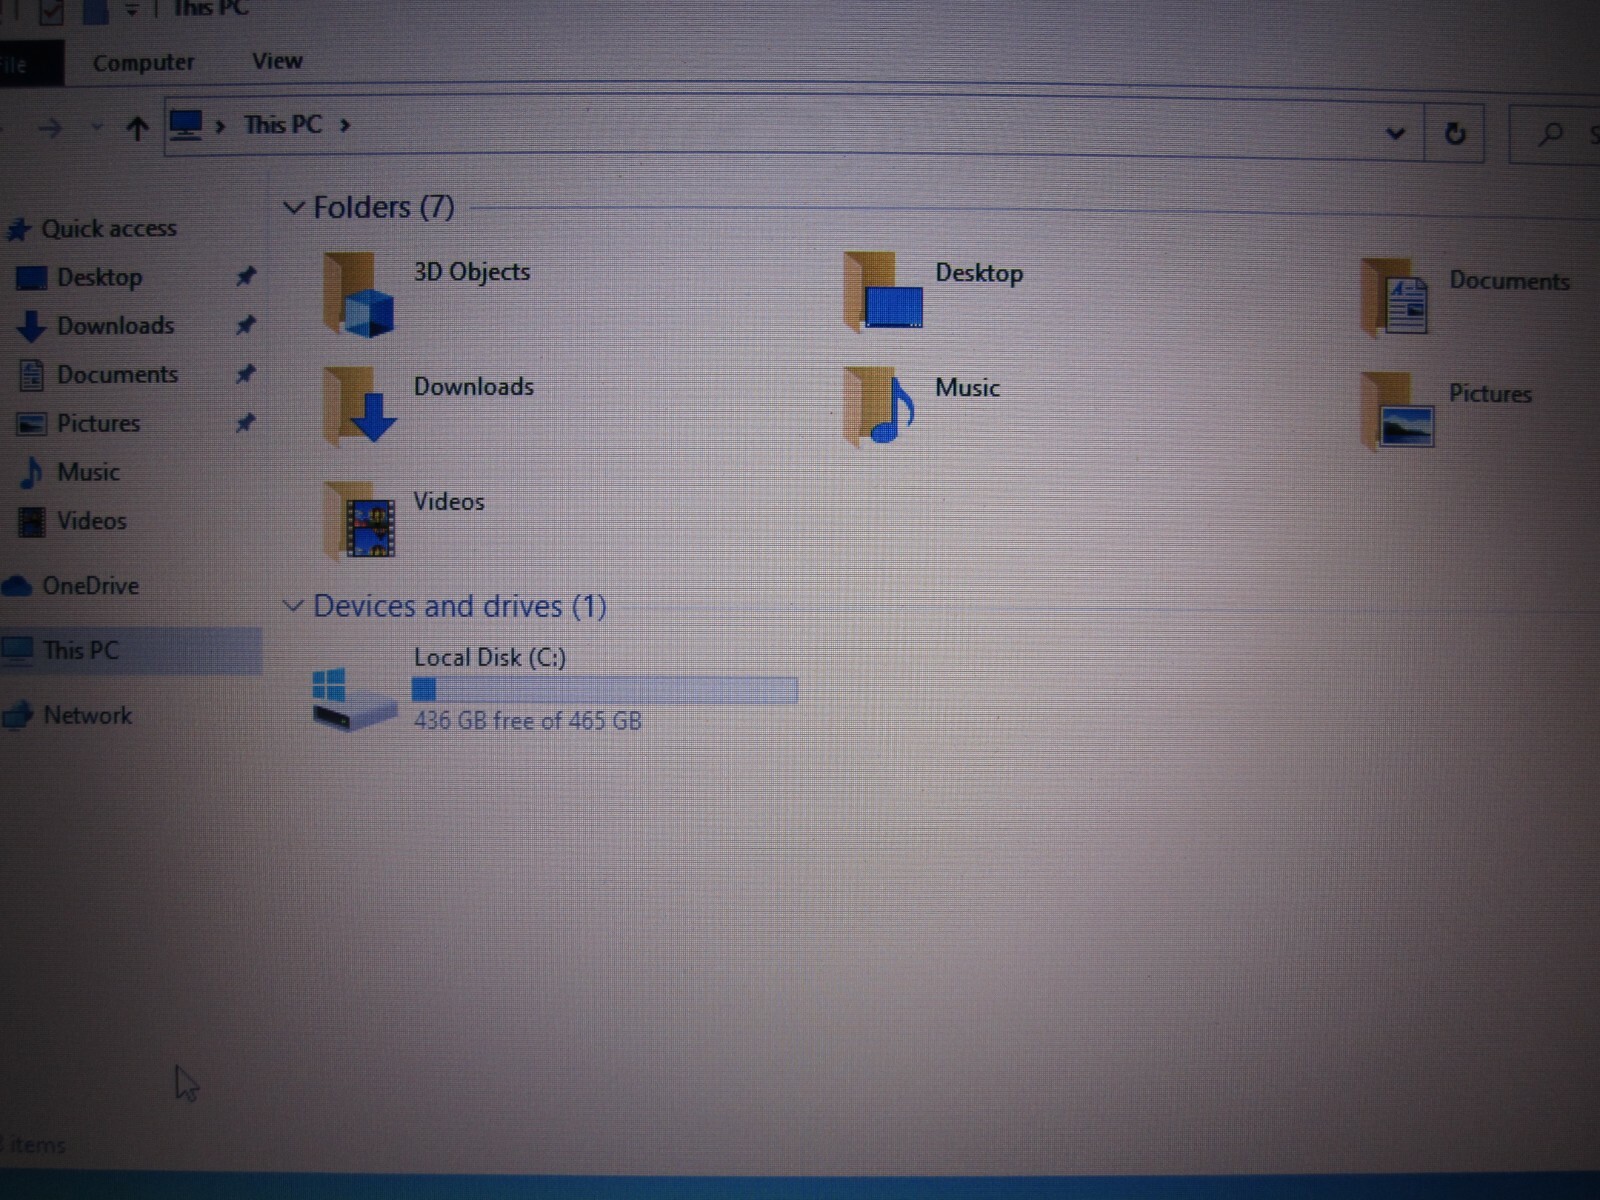
Task: Open the Downloads folder icon in Folders
Action: [x=360, y=405]
